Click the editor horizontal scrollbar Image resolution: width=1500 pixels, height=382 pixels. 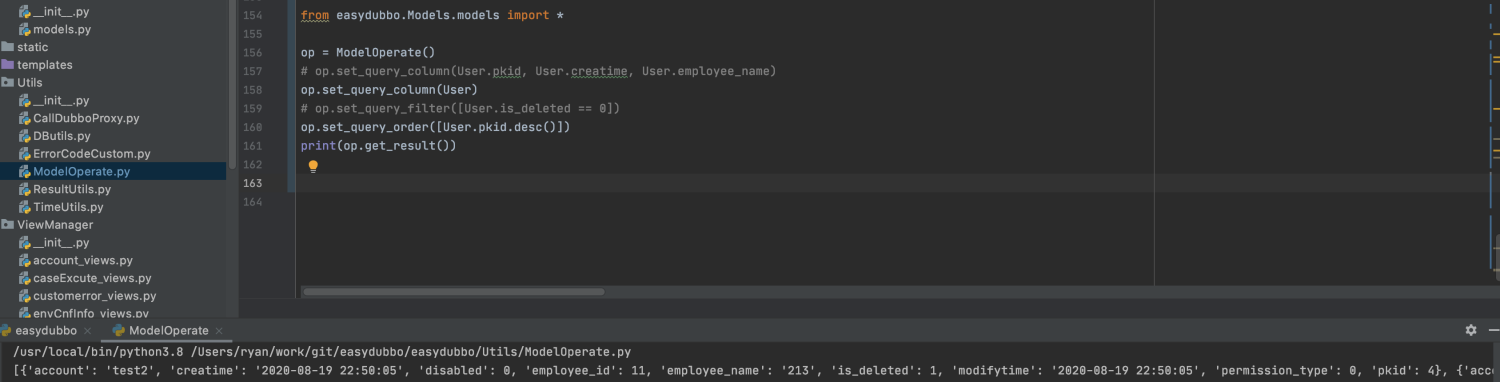tap(453, 292)
